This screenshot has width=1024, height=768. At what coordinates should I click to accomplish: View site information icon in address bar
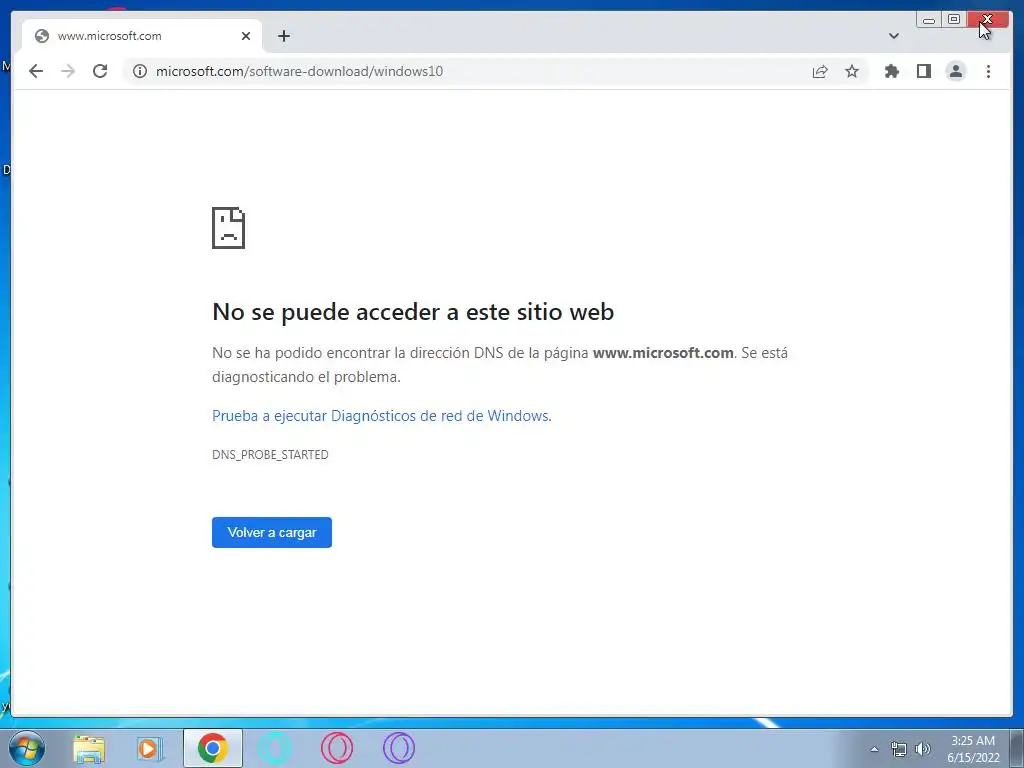[140, 71]
